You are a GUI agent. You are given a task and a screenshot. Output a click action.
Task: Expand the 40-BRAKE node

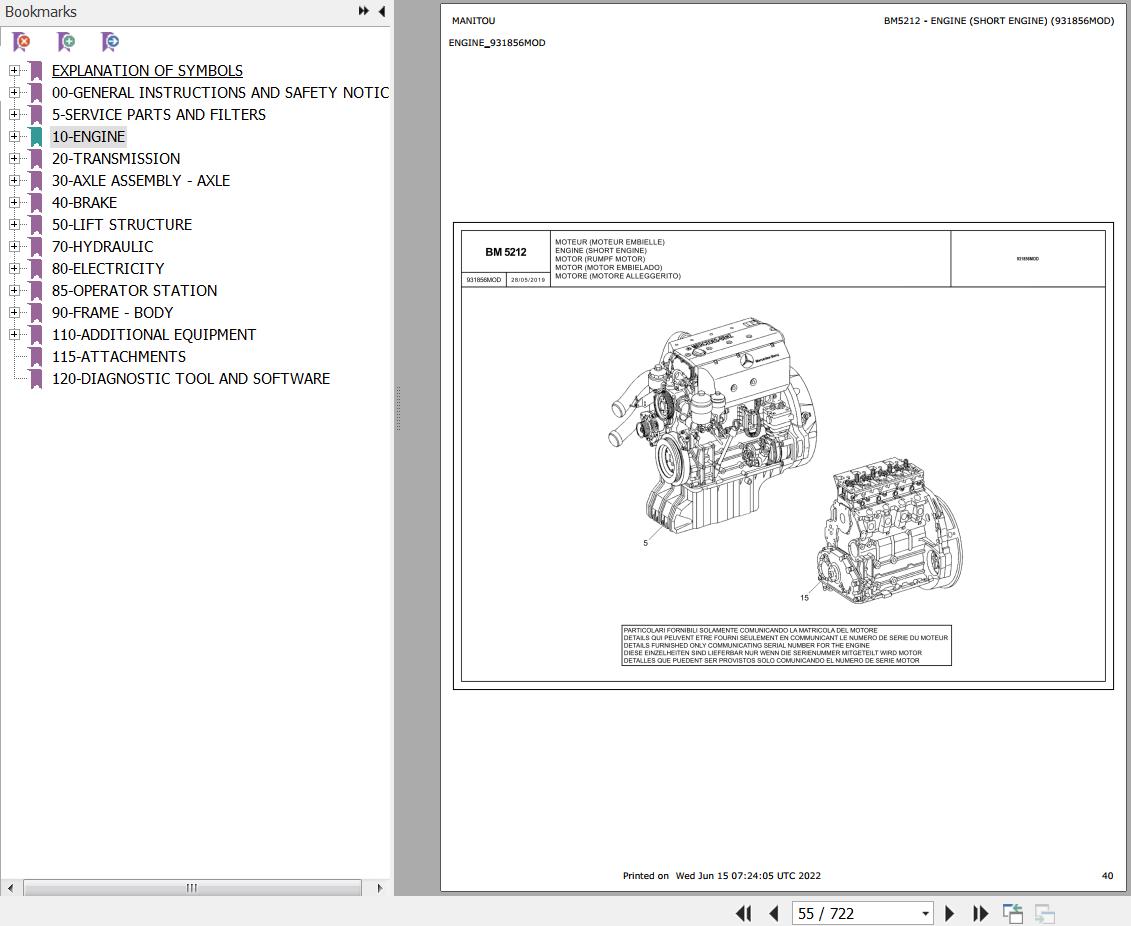[x=14, y=203]
